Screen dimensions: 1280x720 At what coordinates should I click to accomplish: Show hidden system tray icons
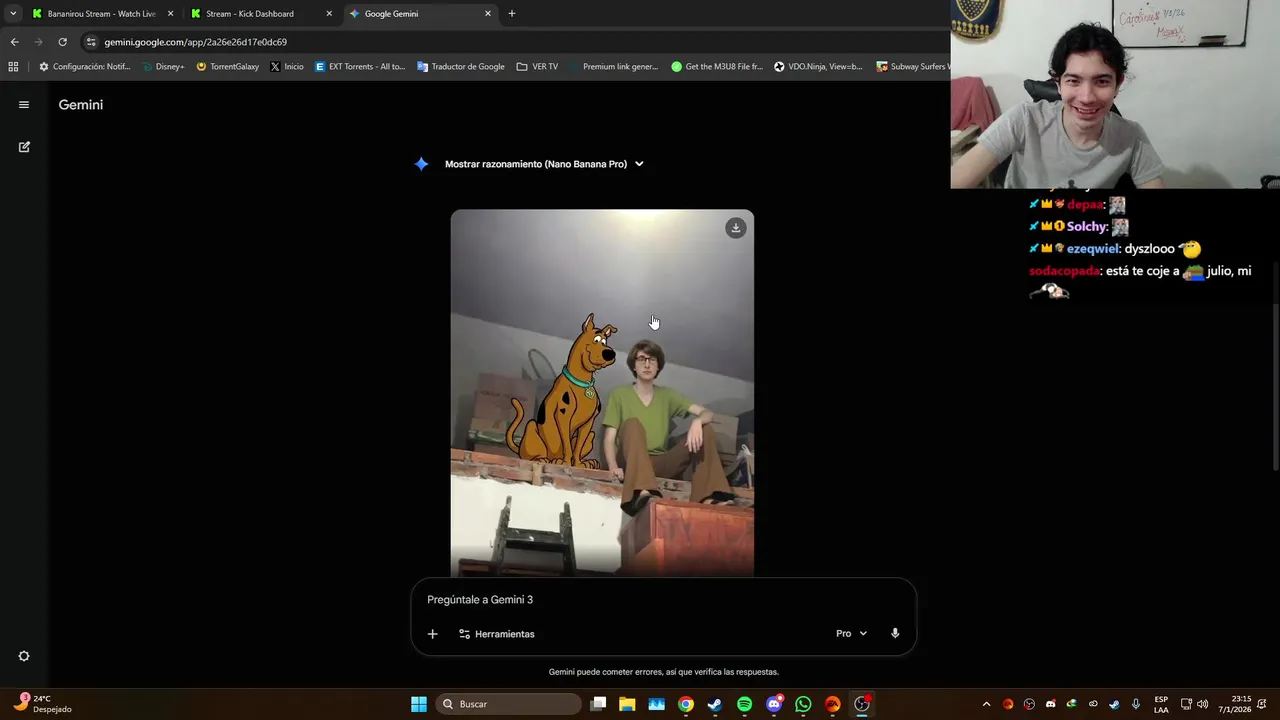986,704
